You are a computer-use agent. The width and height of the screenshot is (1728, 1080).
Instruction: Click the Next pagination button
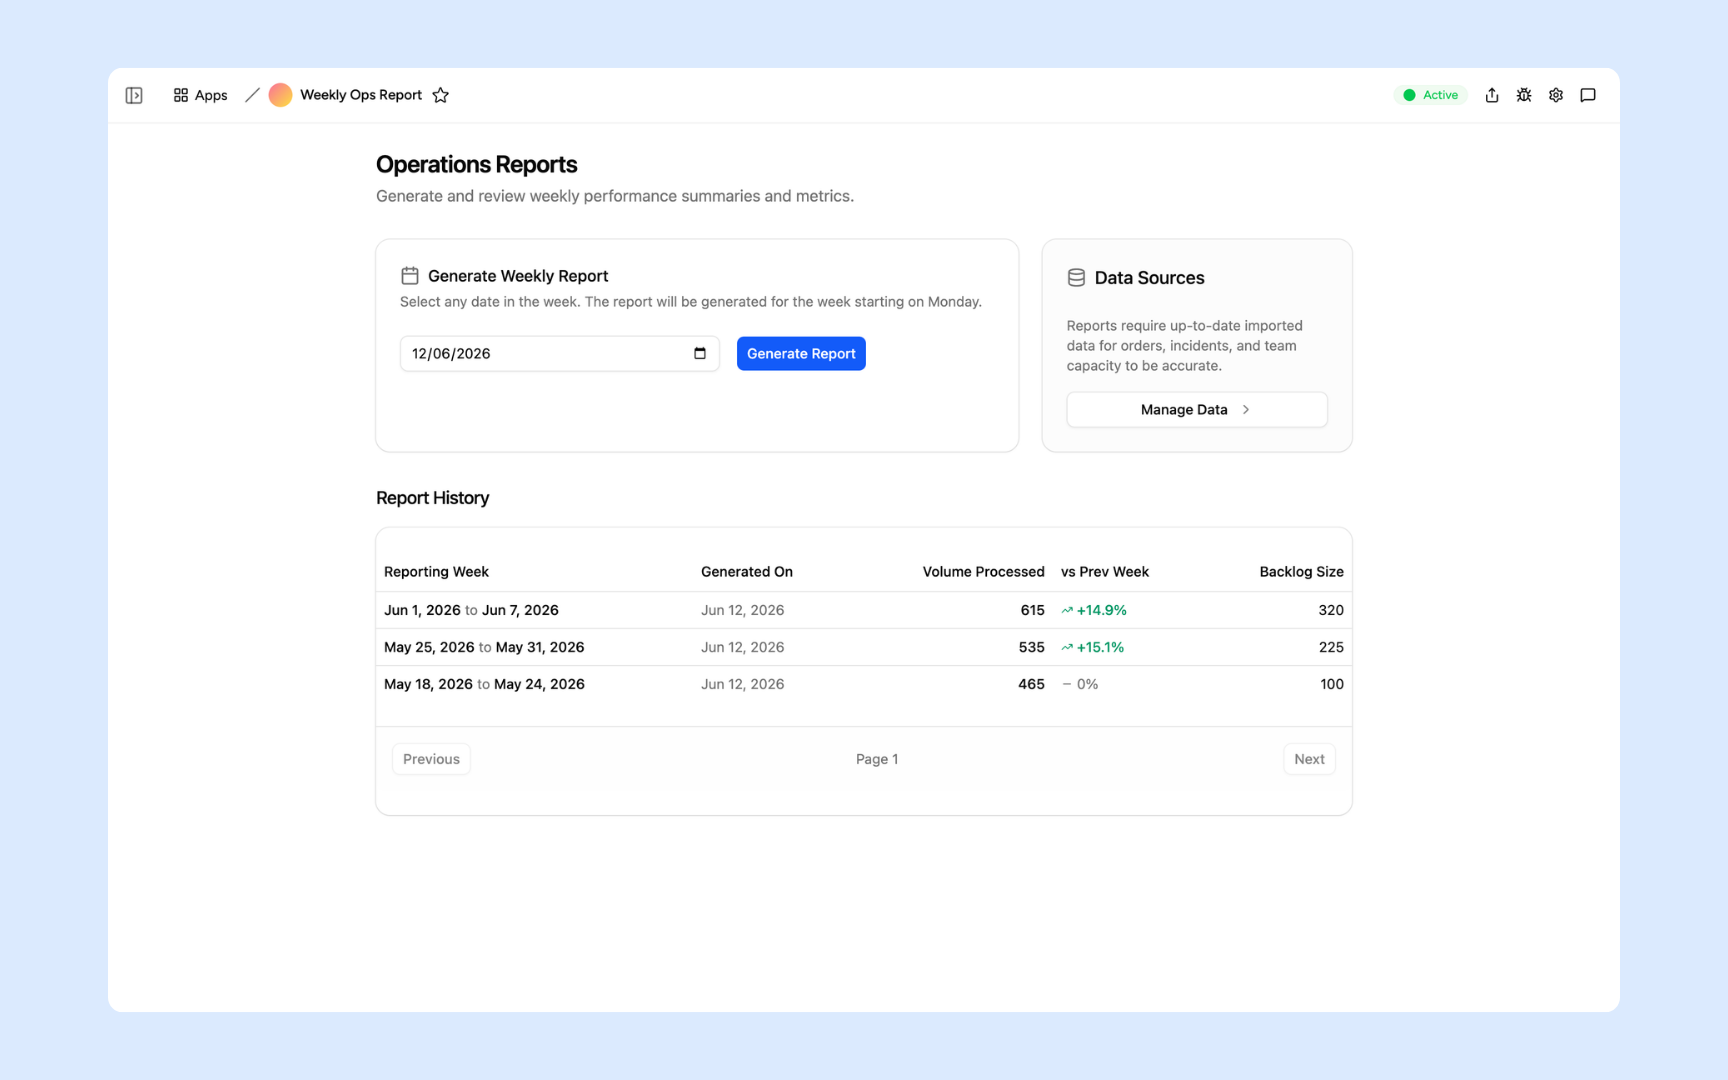pyautogui.click(x=1309, y=759)
